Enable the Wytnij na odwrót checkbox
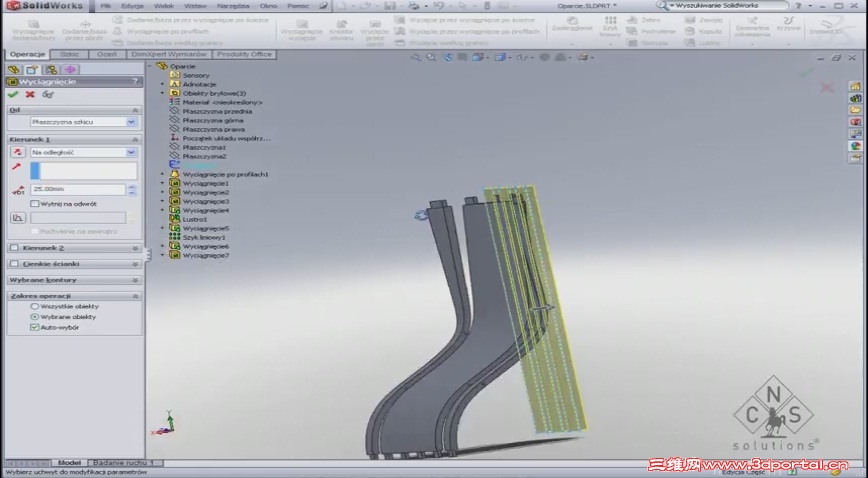Image resolution: width=868 pixels, height=478 pixels. pyautogui.click(x=34, y=204)
